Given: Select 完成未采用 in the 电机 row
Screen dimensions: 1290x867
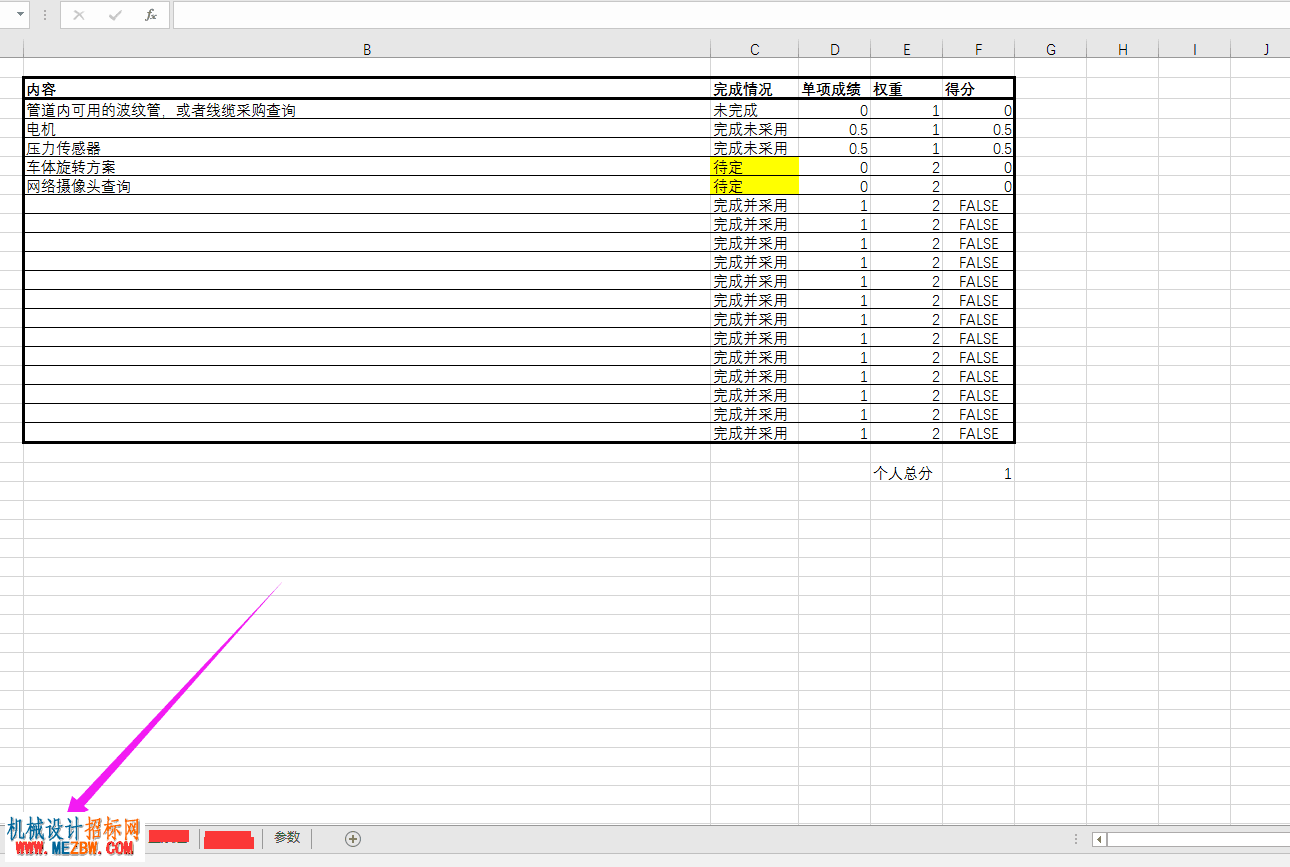Looking at the screenshot, I should [x=754, y=129].
